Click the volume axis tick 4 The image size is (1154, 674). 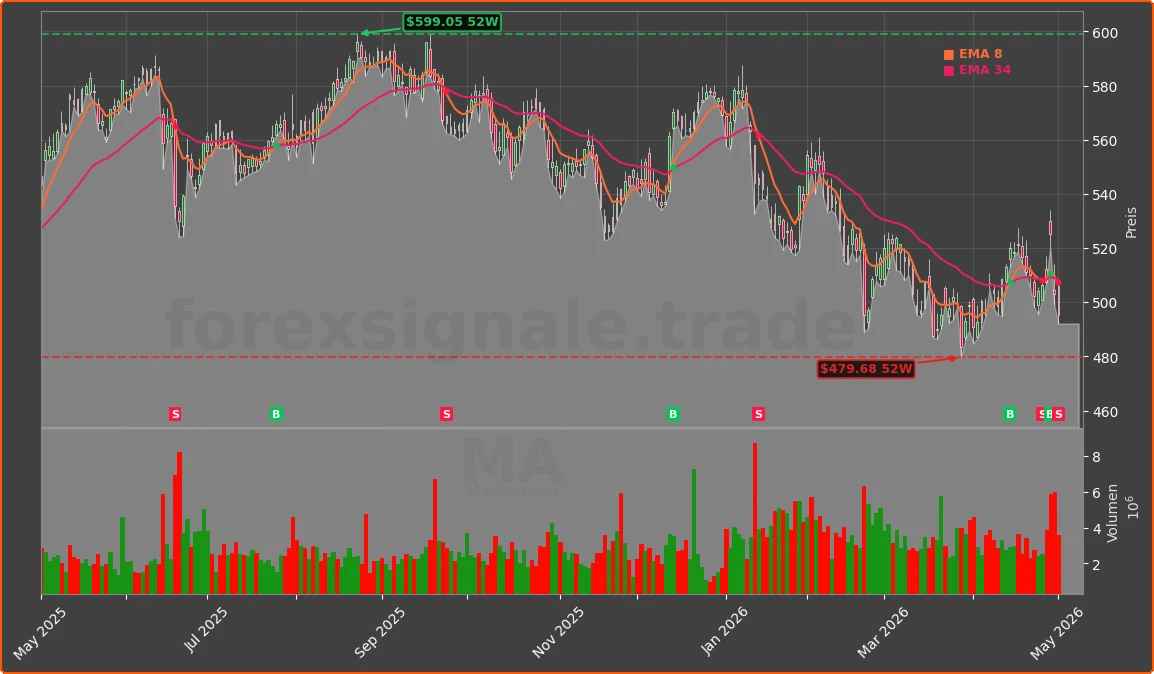click(1097, 529)
